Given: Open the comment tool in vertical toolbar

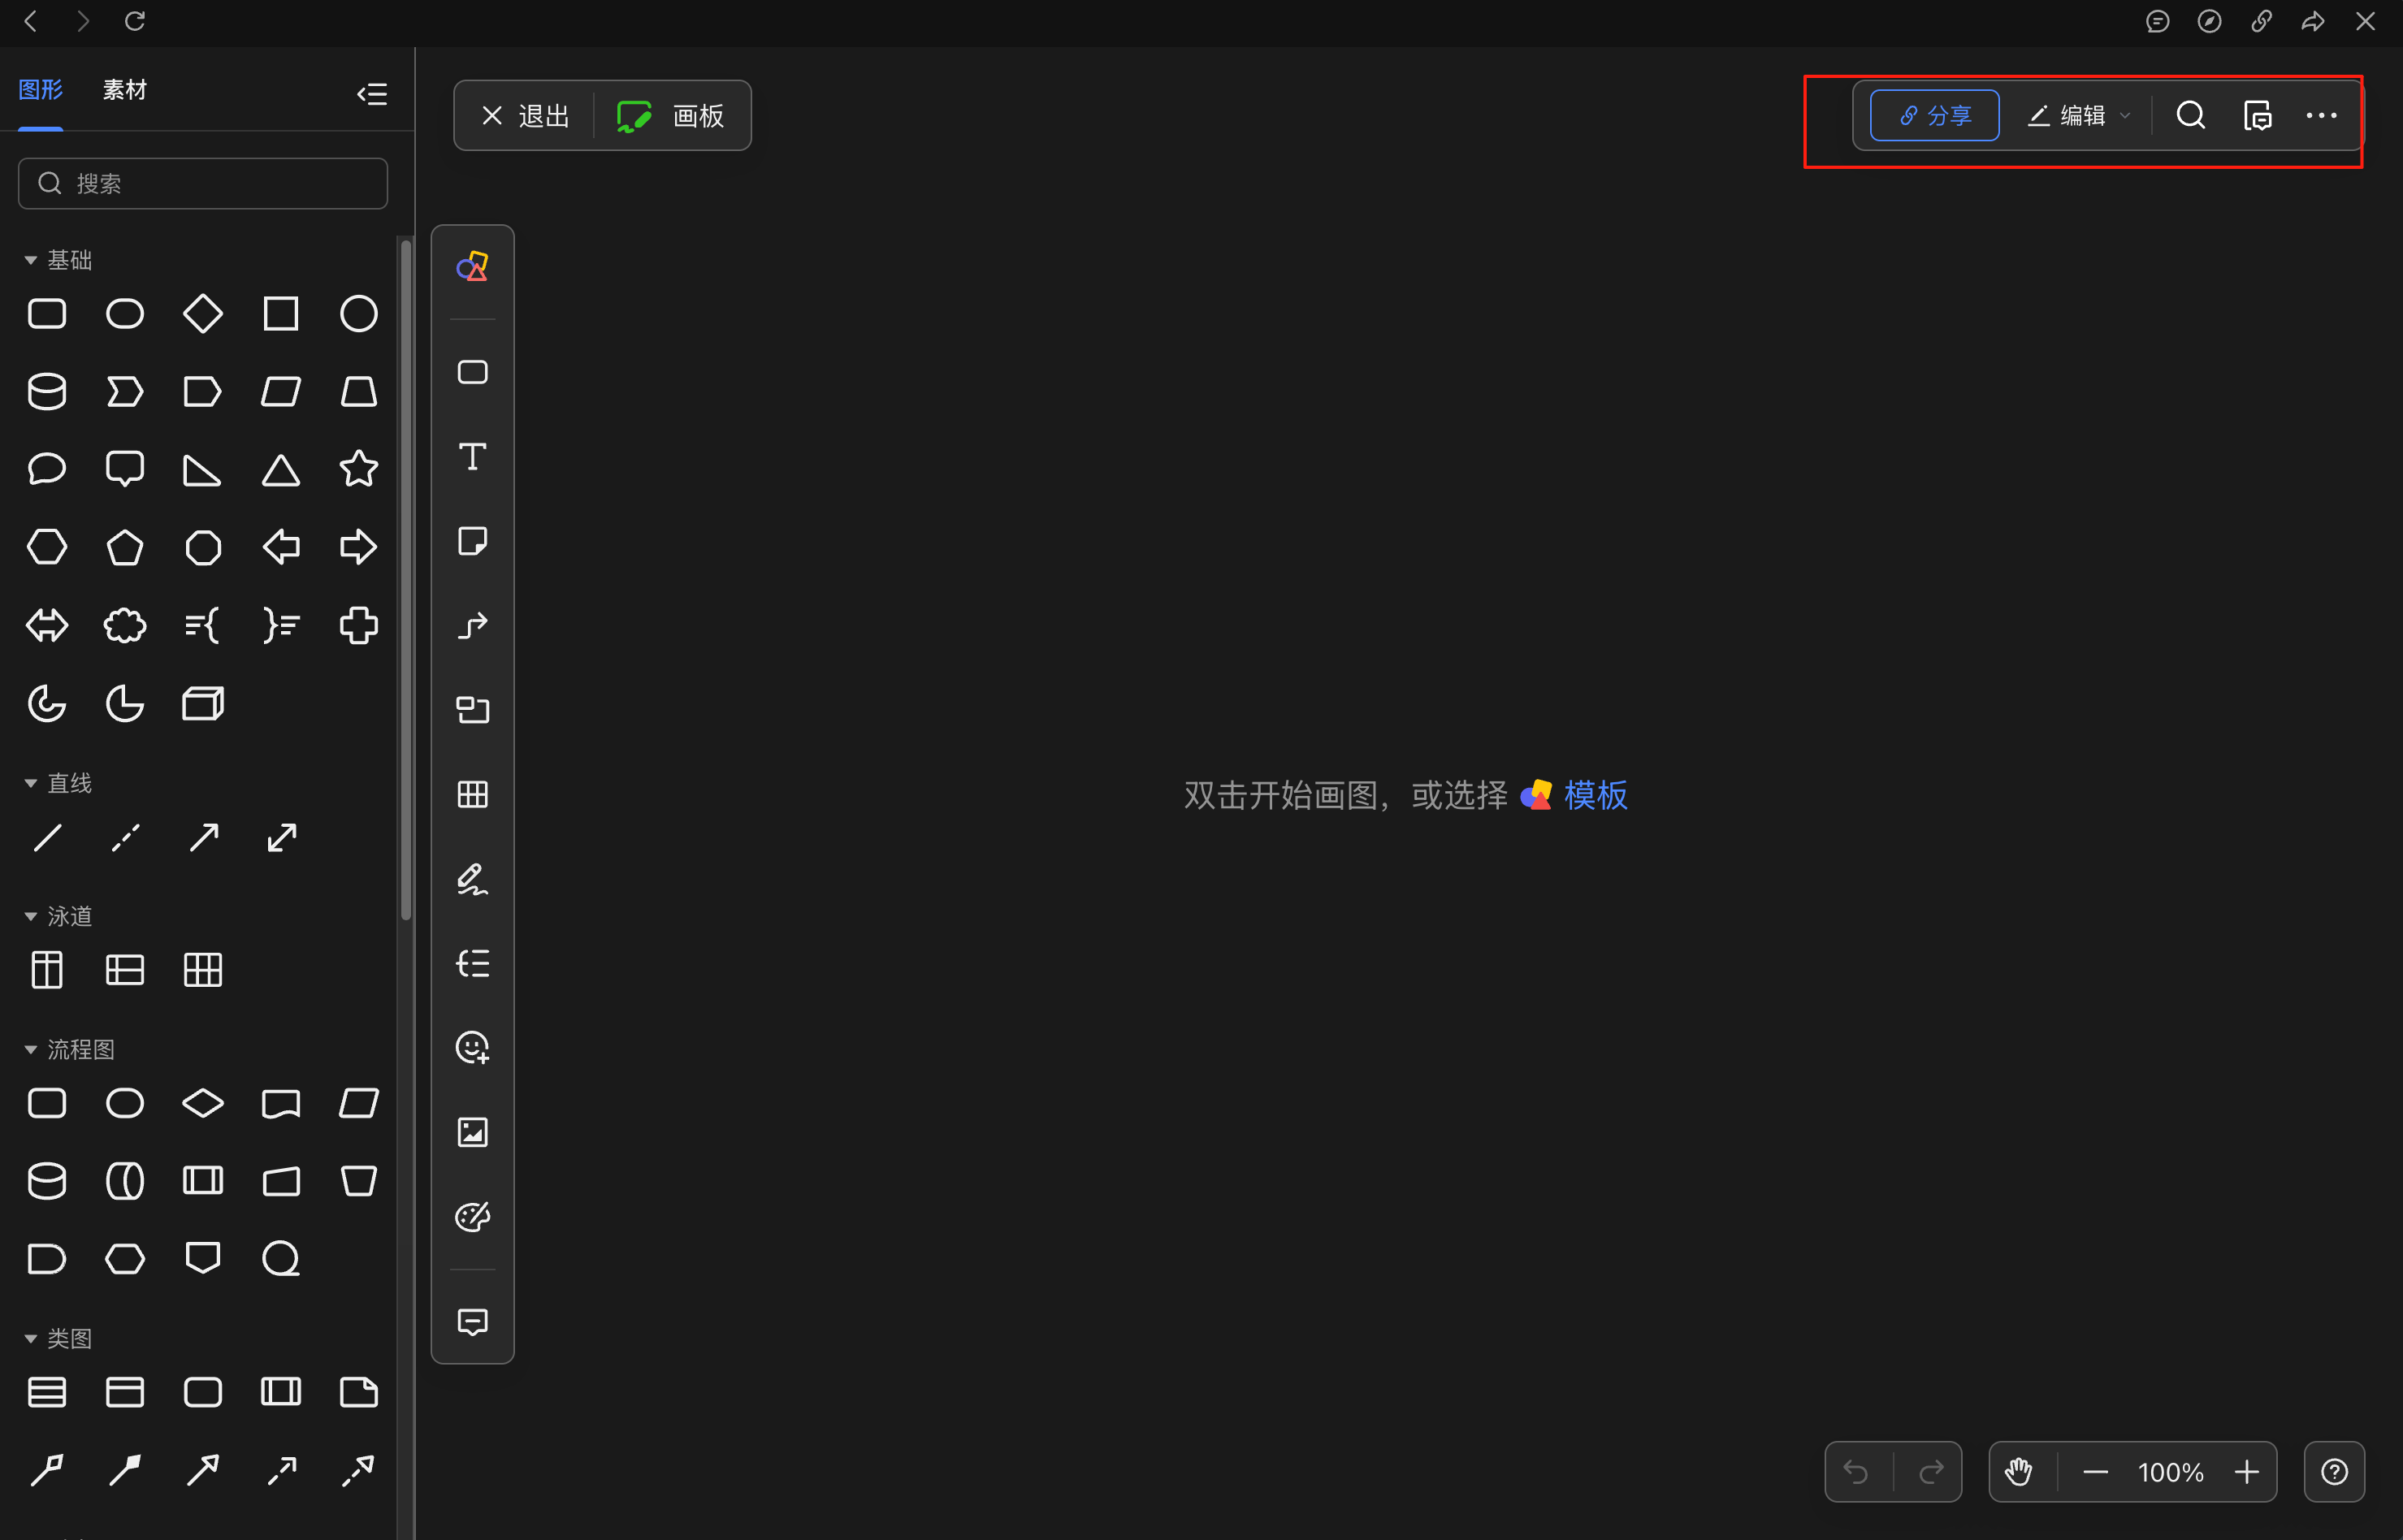Looking at the screenshot, I should pyautogui.click(x=472, y=1322).
